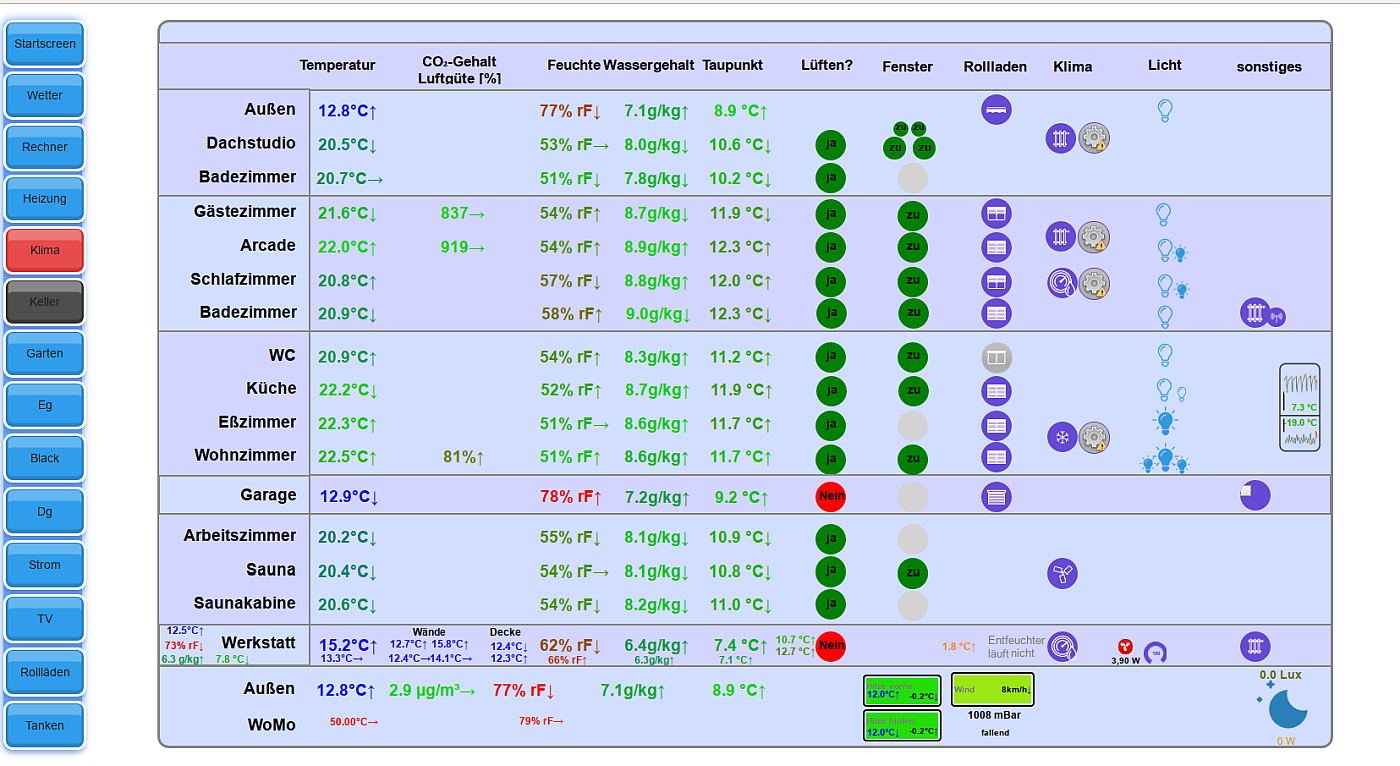Viewport: 1400px width, 766px height.
Task: Click the Schlafzimmer dehumidifier gauge icon
Action: click(x=1062, y=283)
